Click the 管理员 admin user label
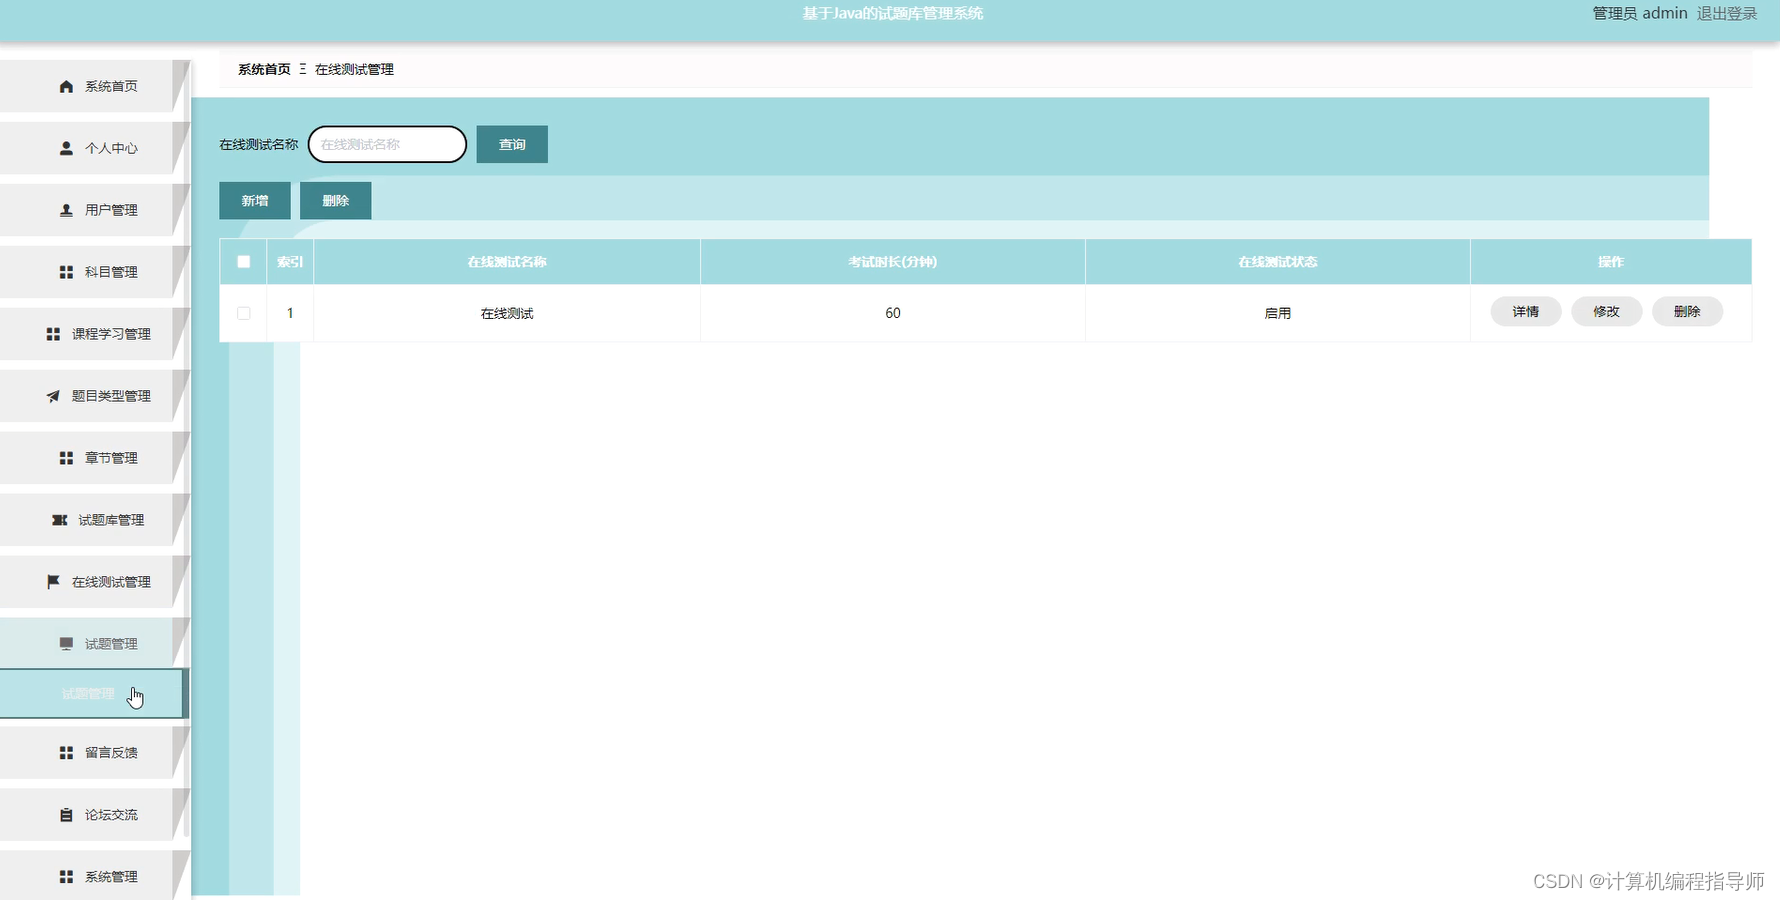The width and height of the screenshot is (1780, 900). click(1640, 13)
